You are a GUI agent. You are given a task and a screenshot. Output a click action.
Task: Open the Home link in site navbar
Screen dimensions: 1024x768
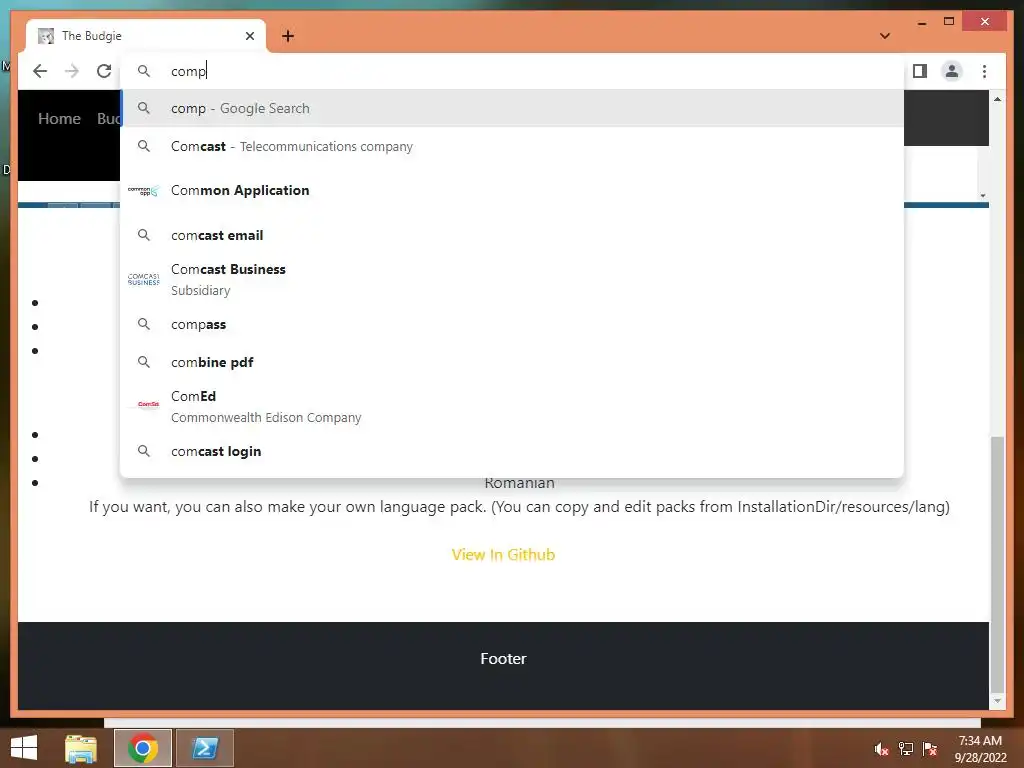(59, 119)
